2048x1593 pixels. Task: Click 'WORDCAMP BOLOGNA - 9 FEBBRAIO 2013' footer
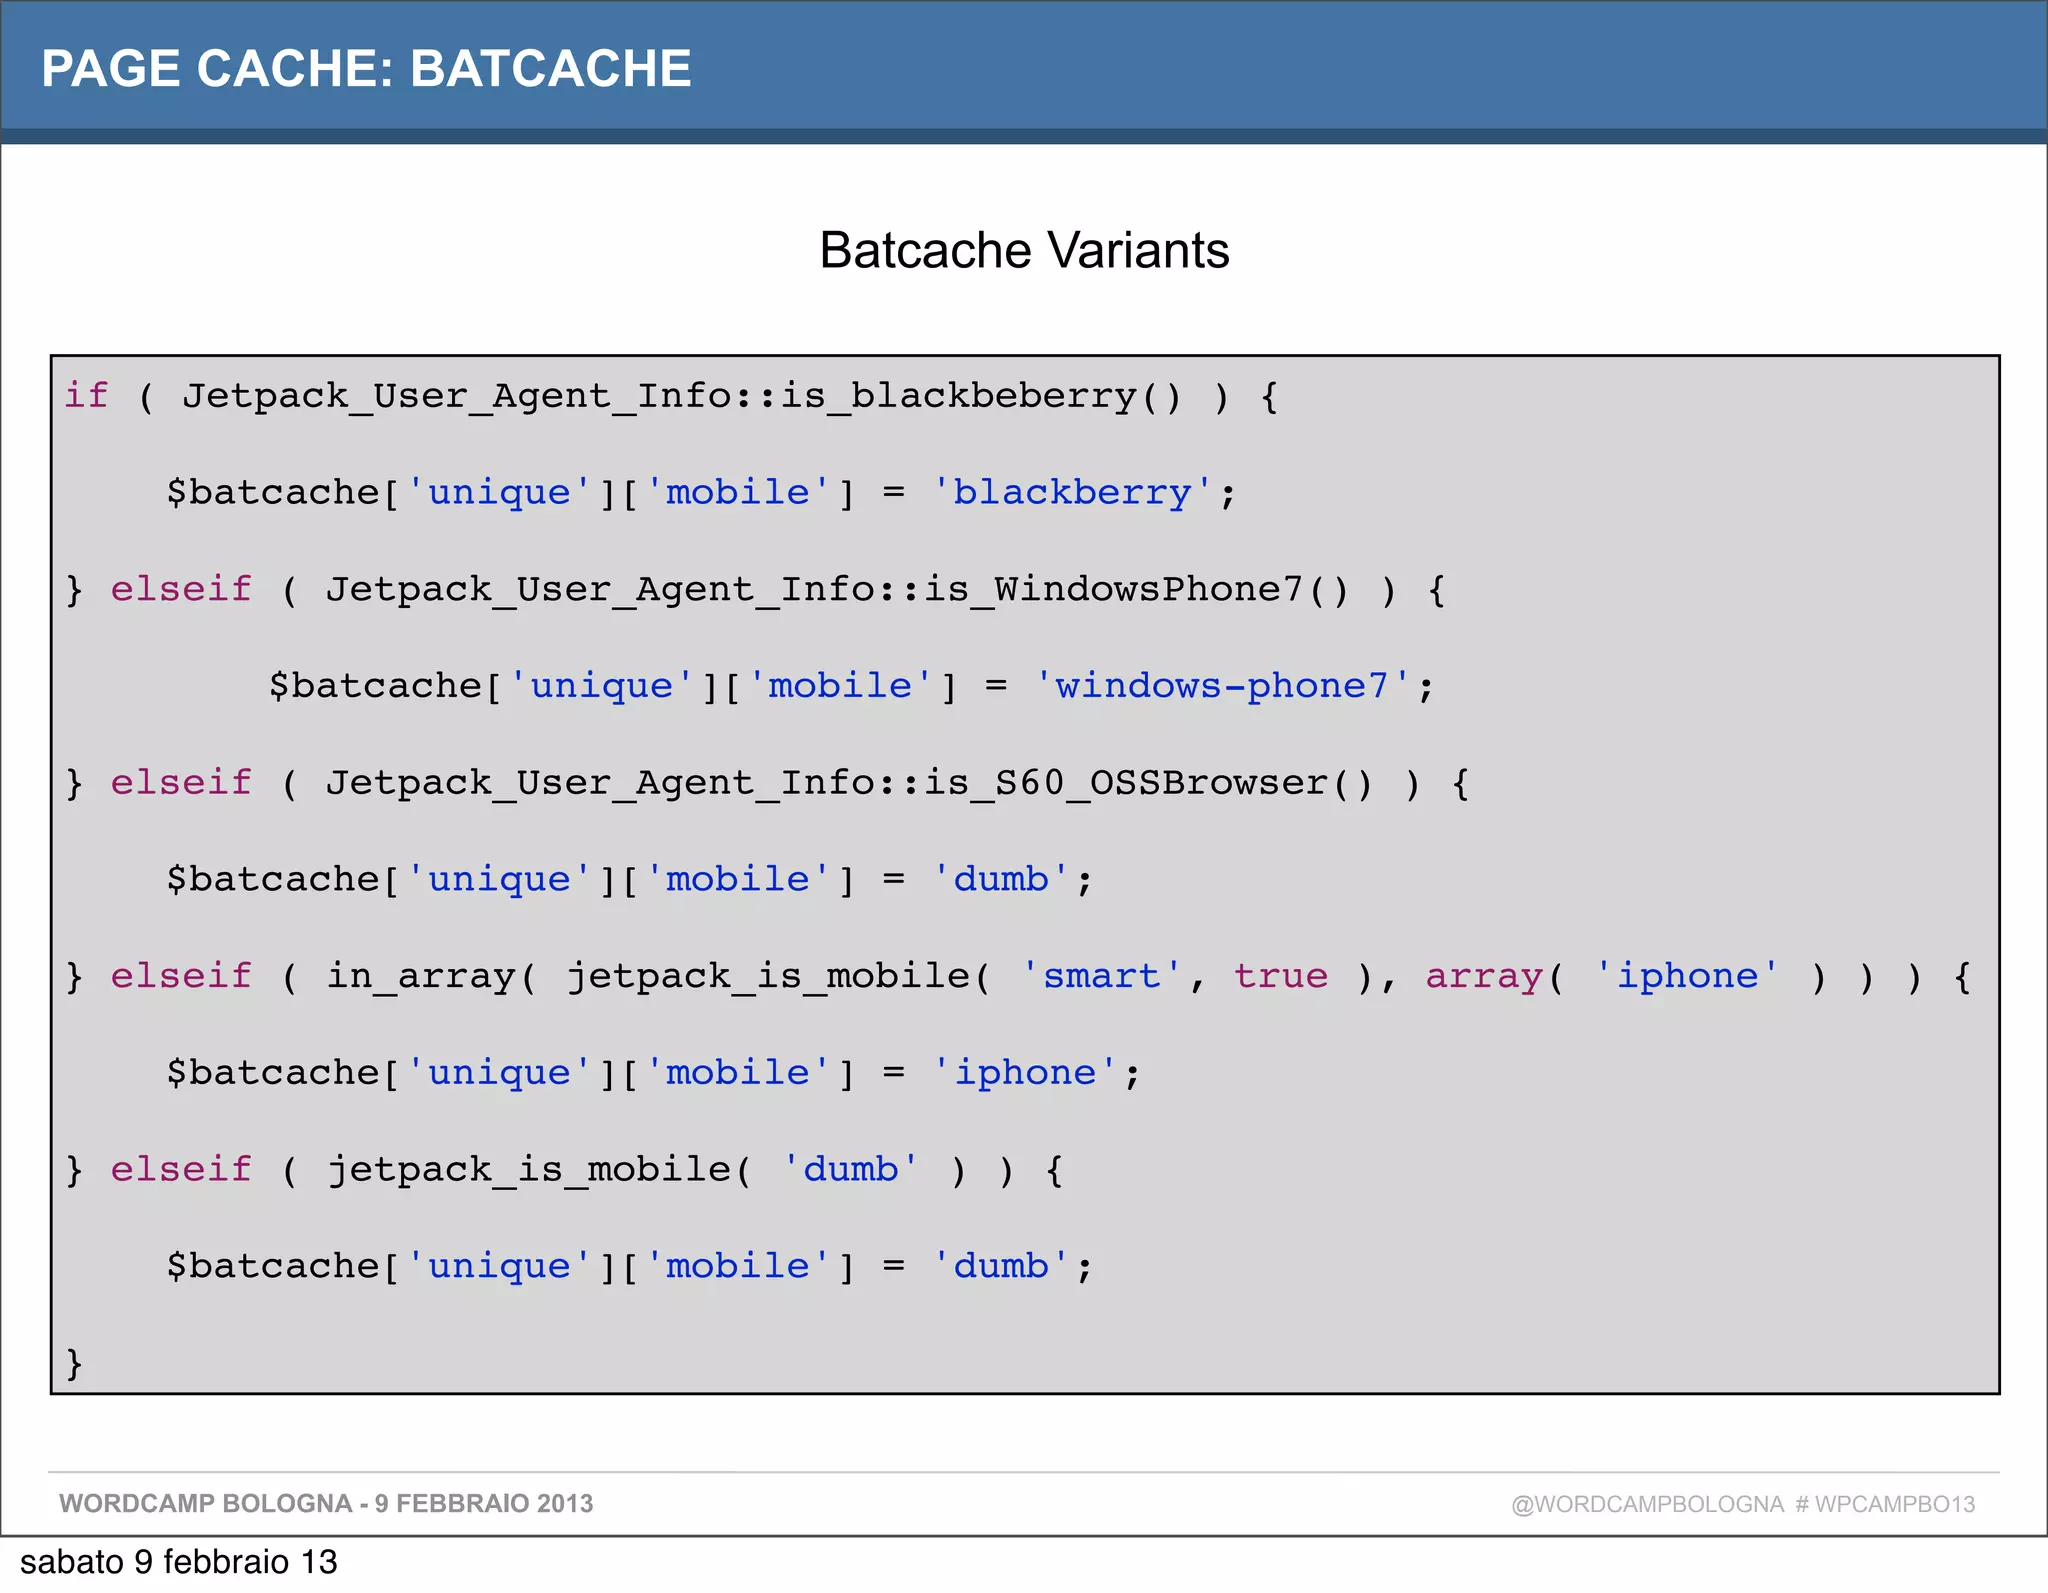[x=326, y=1503]
